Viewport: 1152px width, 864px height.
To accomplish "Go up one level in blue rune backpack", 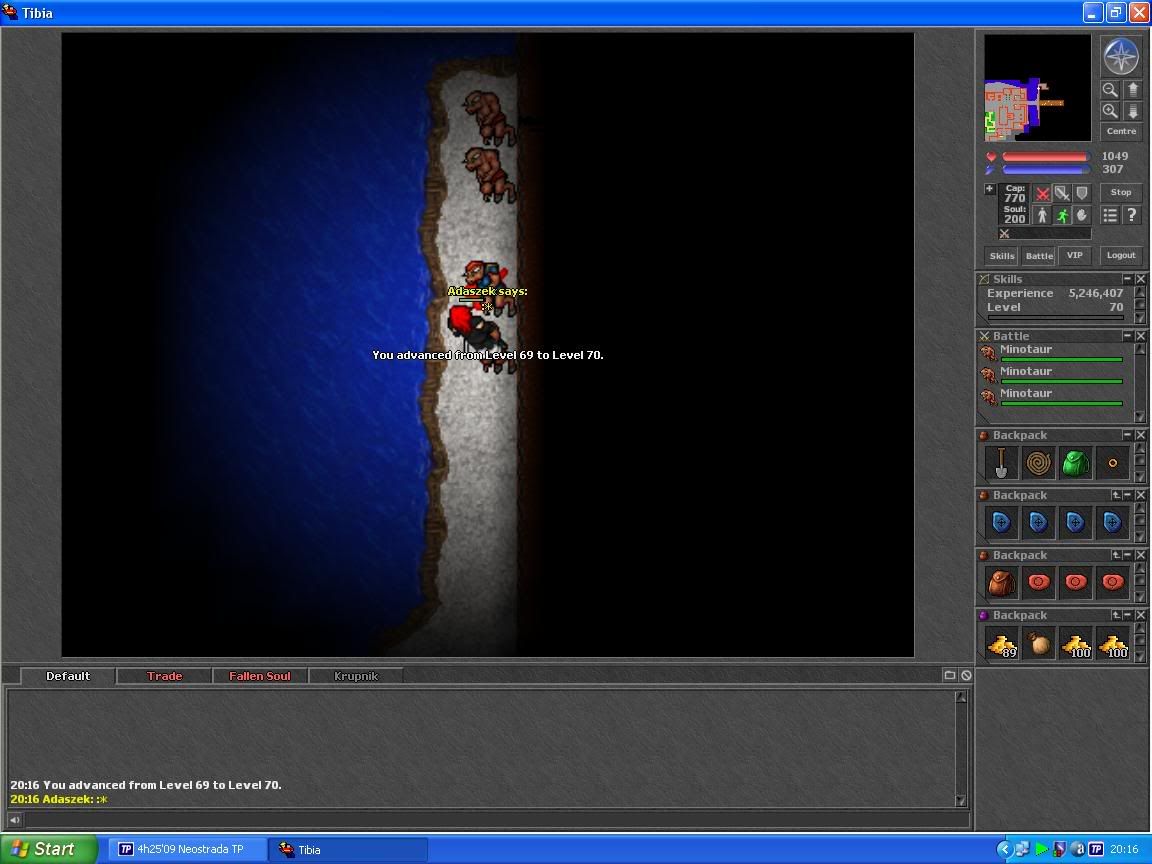I will click(1116, 495).
